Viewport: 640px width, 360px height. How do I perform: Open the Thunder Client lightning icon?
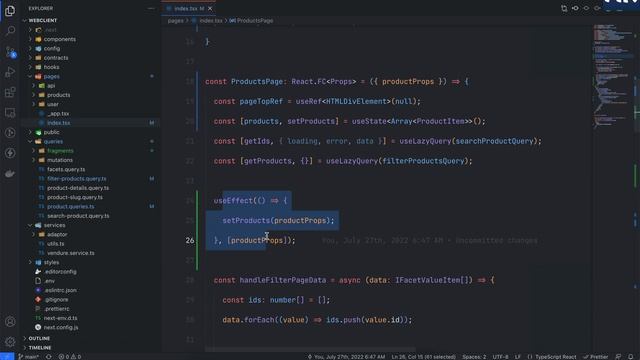[x=10, y=153]
